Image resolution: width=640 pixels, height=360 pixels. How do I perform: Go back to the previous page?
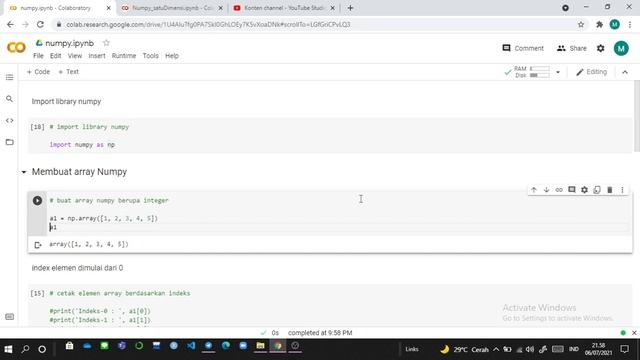10,24
